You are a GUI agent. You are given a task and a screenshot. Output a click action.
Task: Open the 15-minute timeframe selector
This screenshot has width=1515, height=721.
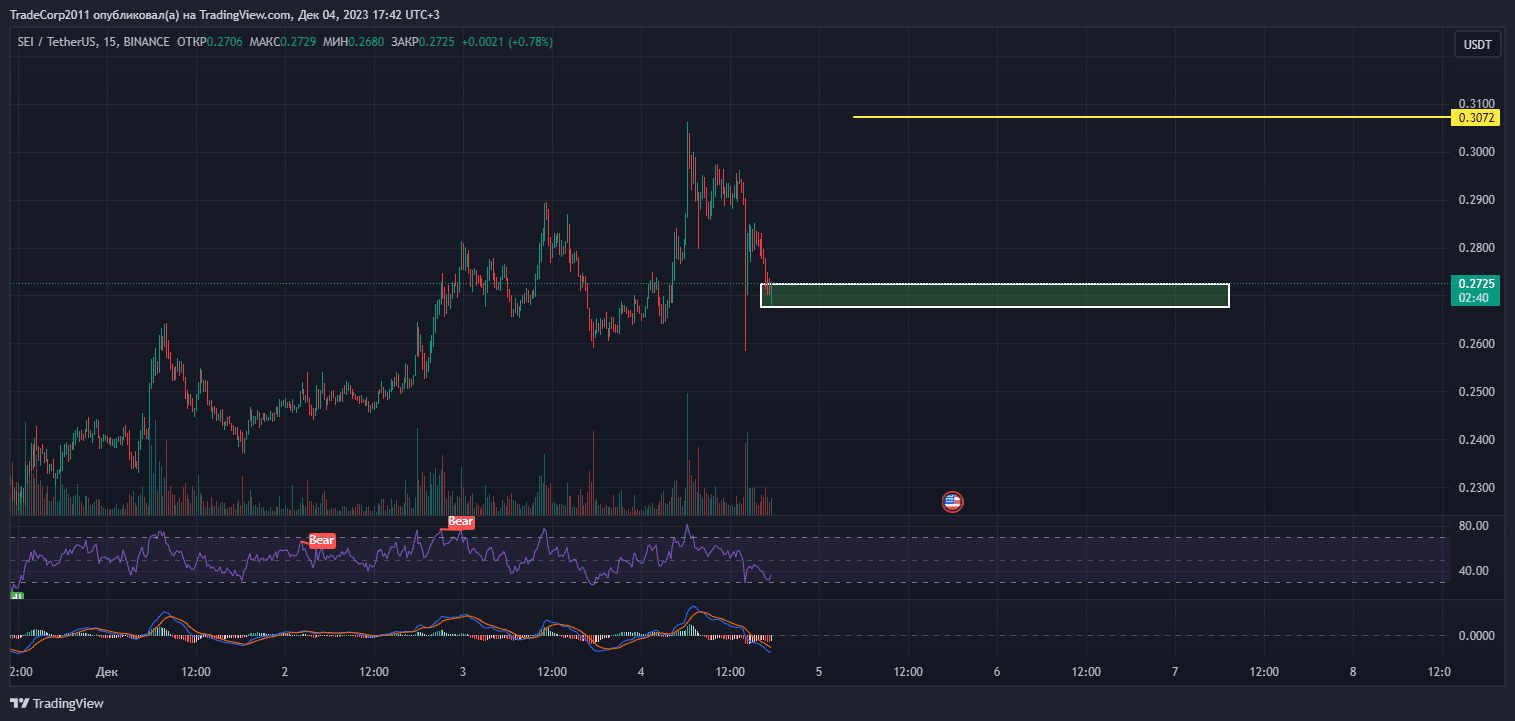(106, 43)
